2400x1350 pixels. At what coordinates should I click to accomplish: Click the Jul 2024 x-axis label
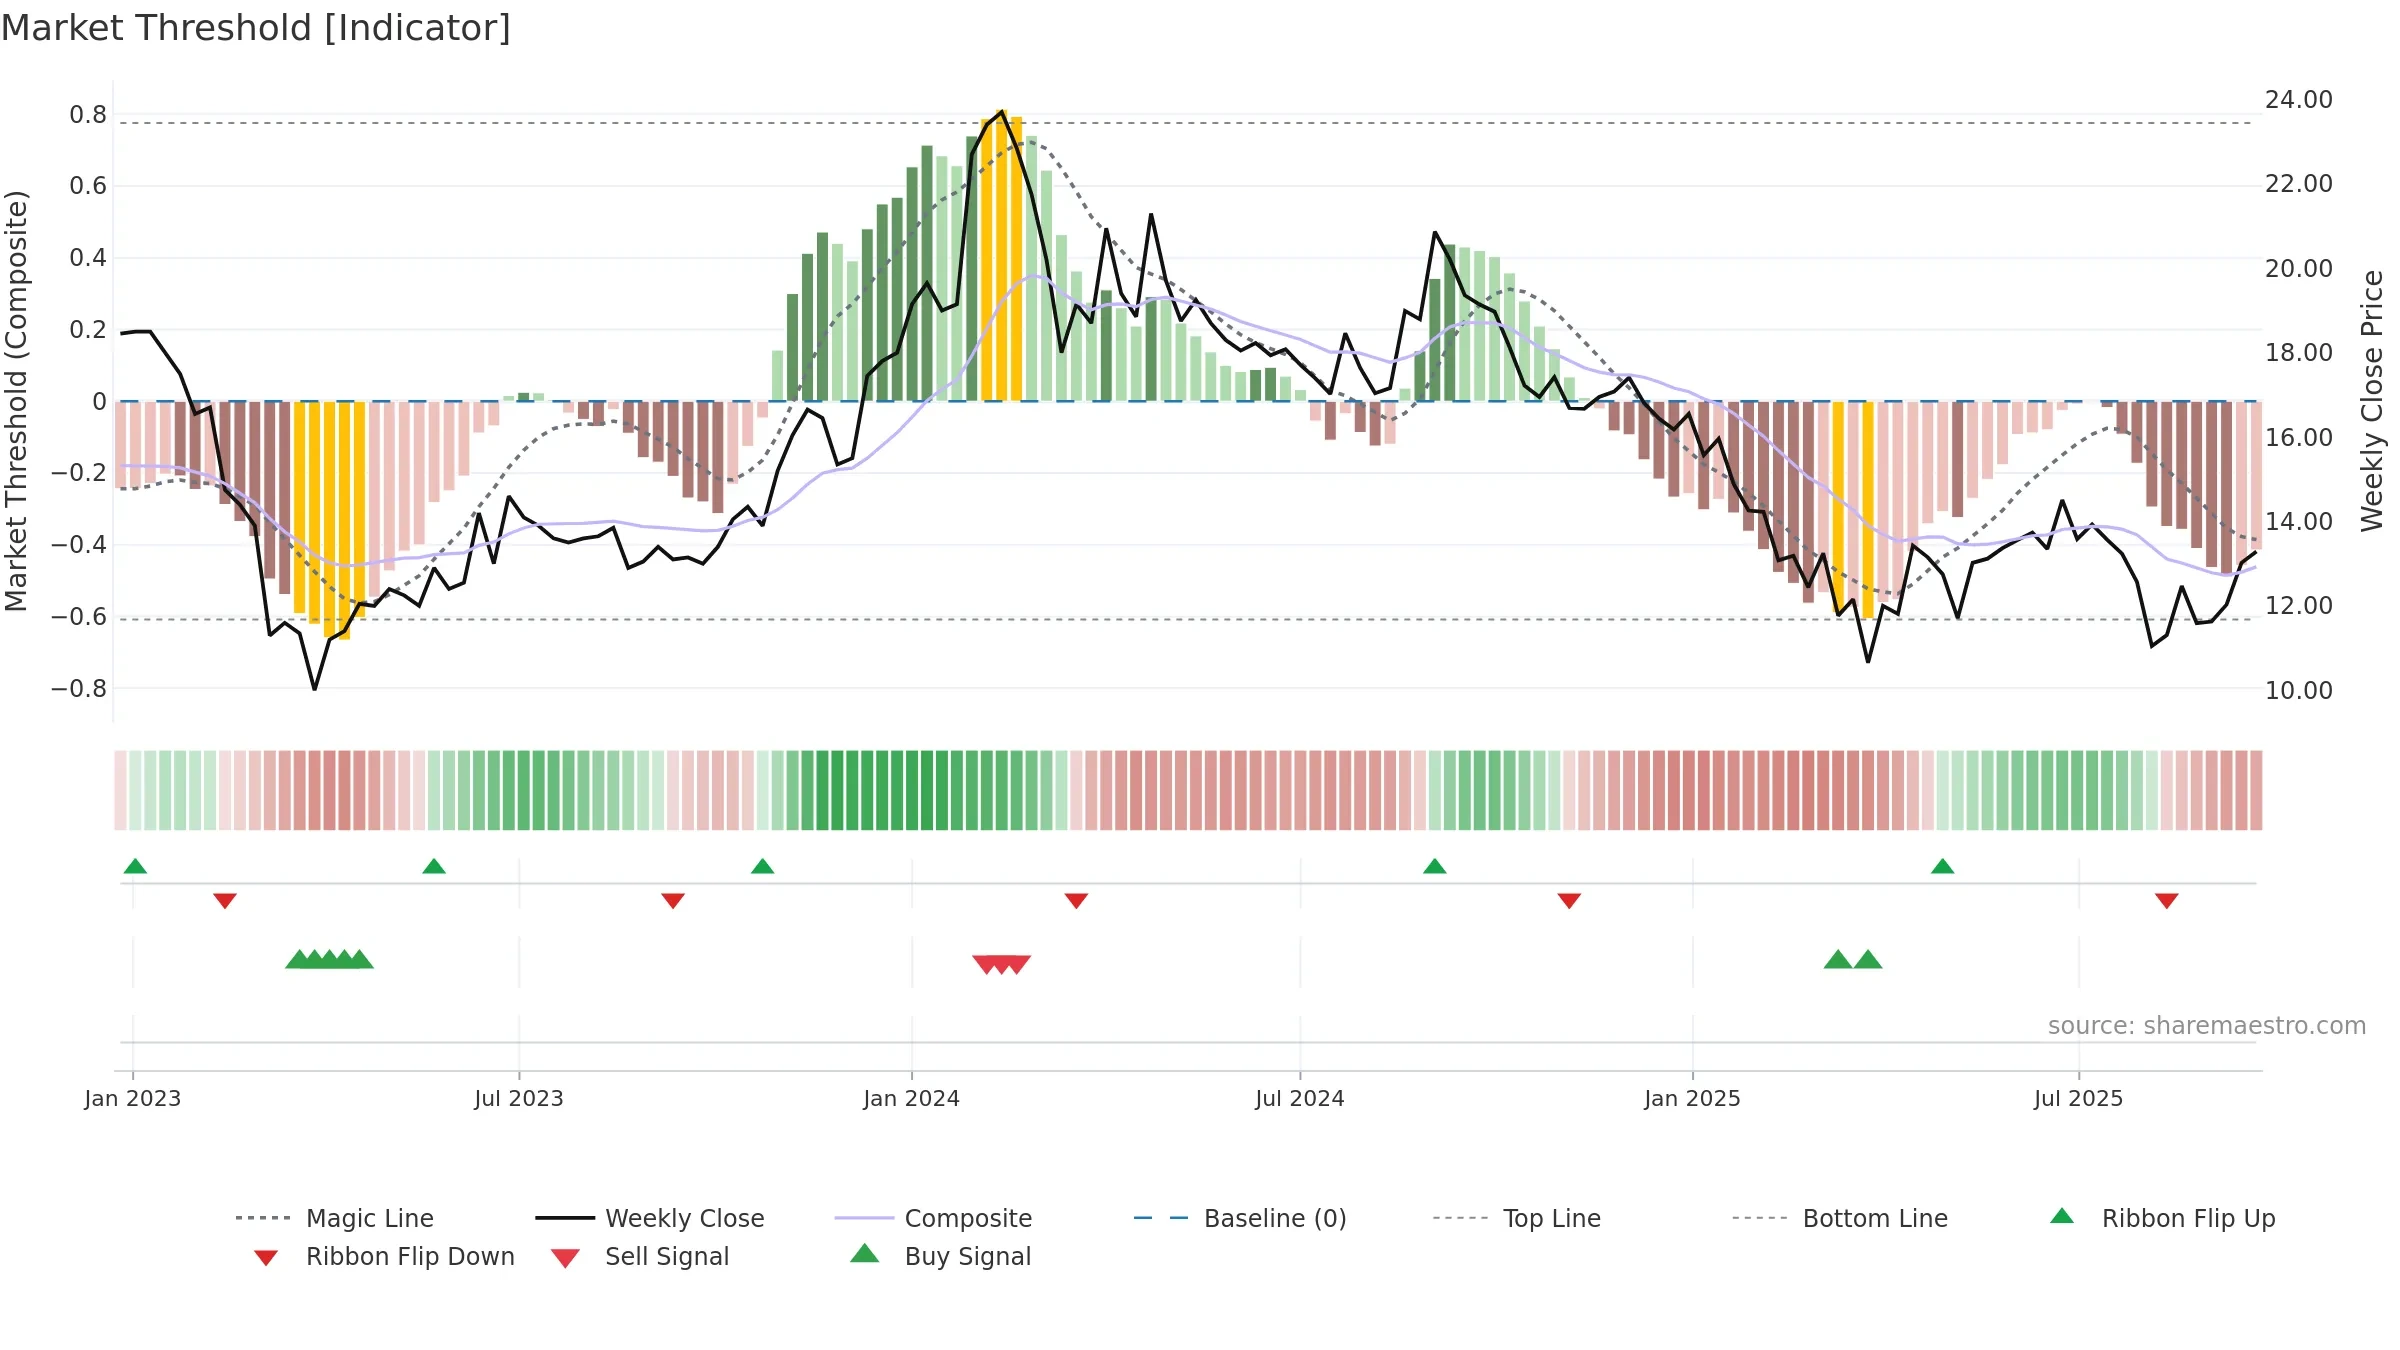click(x=1300, y=1098)
